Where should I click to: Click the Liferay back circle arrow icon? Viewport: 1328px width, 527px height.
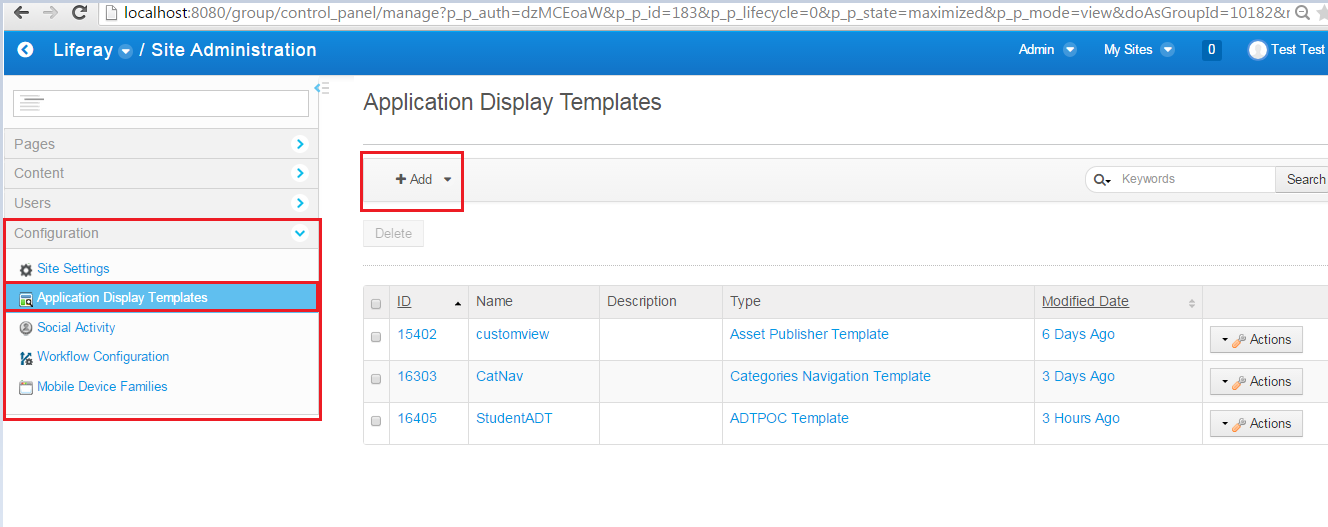point(26,50)
